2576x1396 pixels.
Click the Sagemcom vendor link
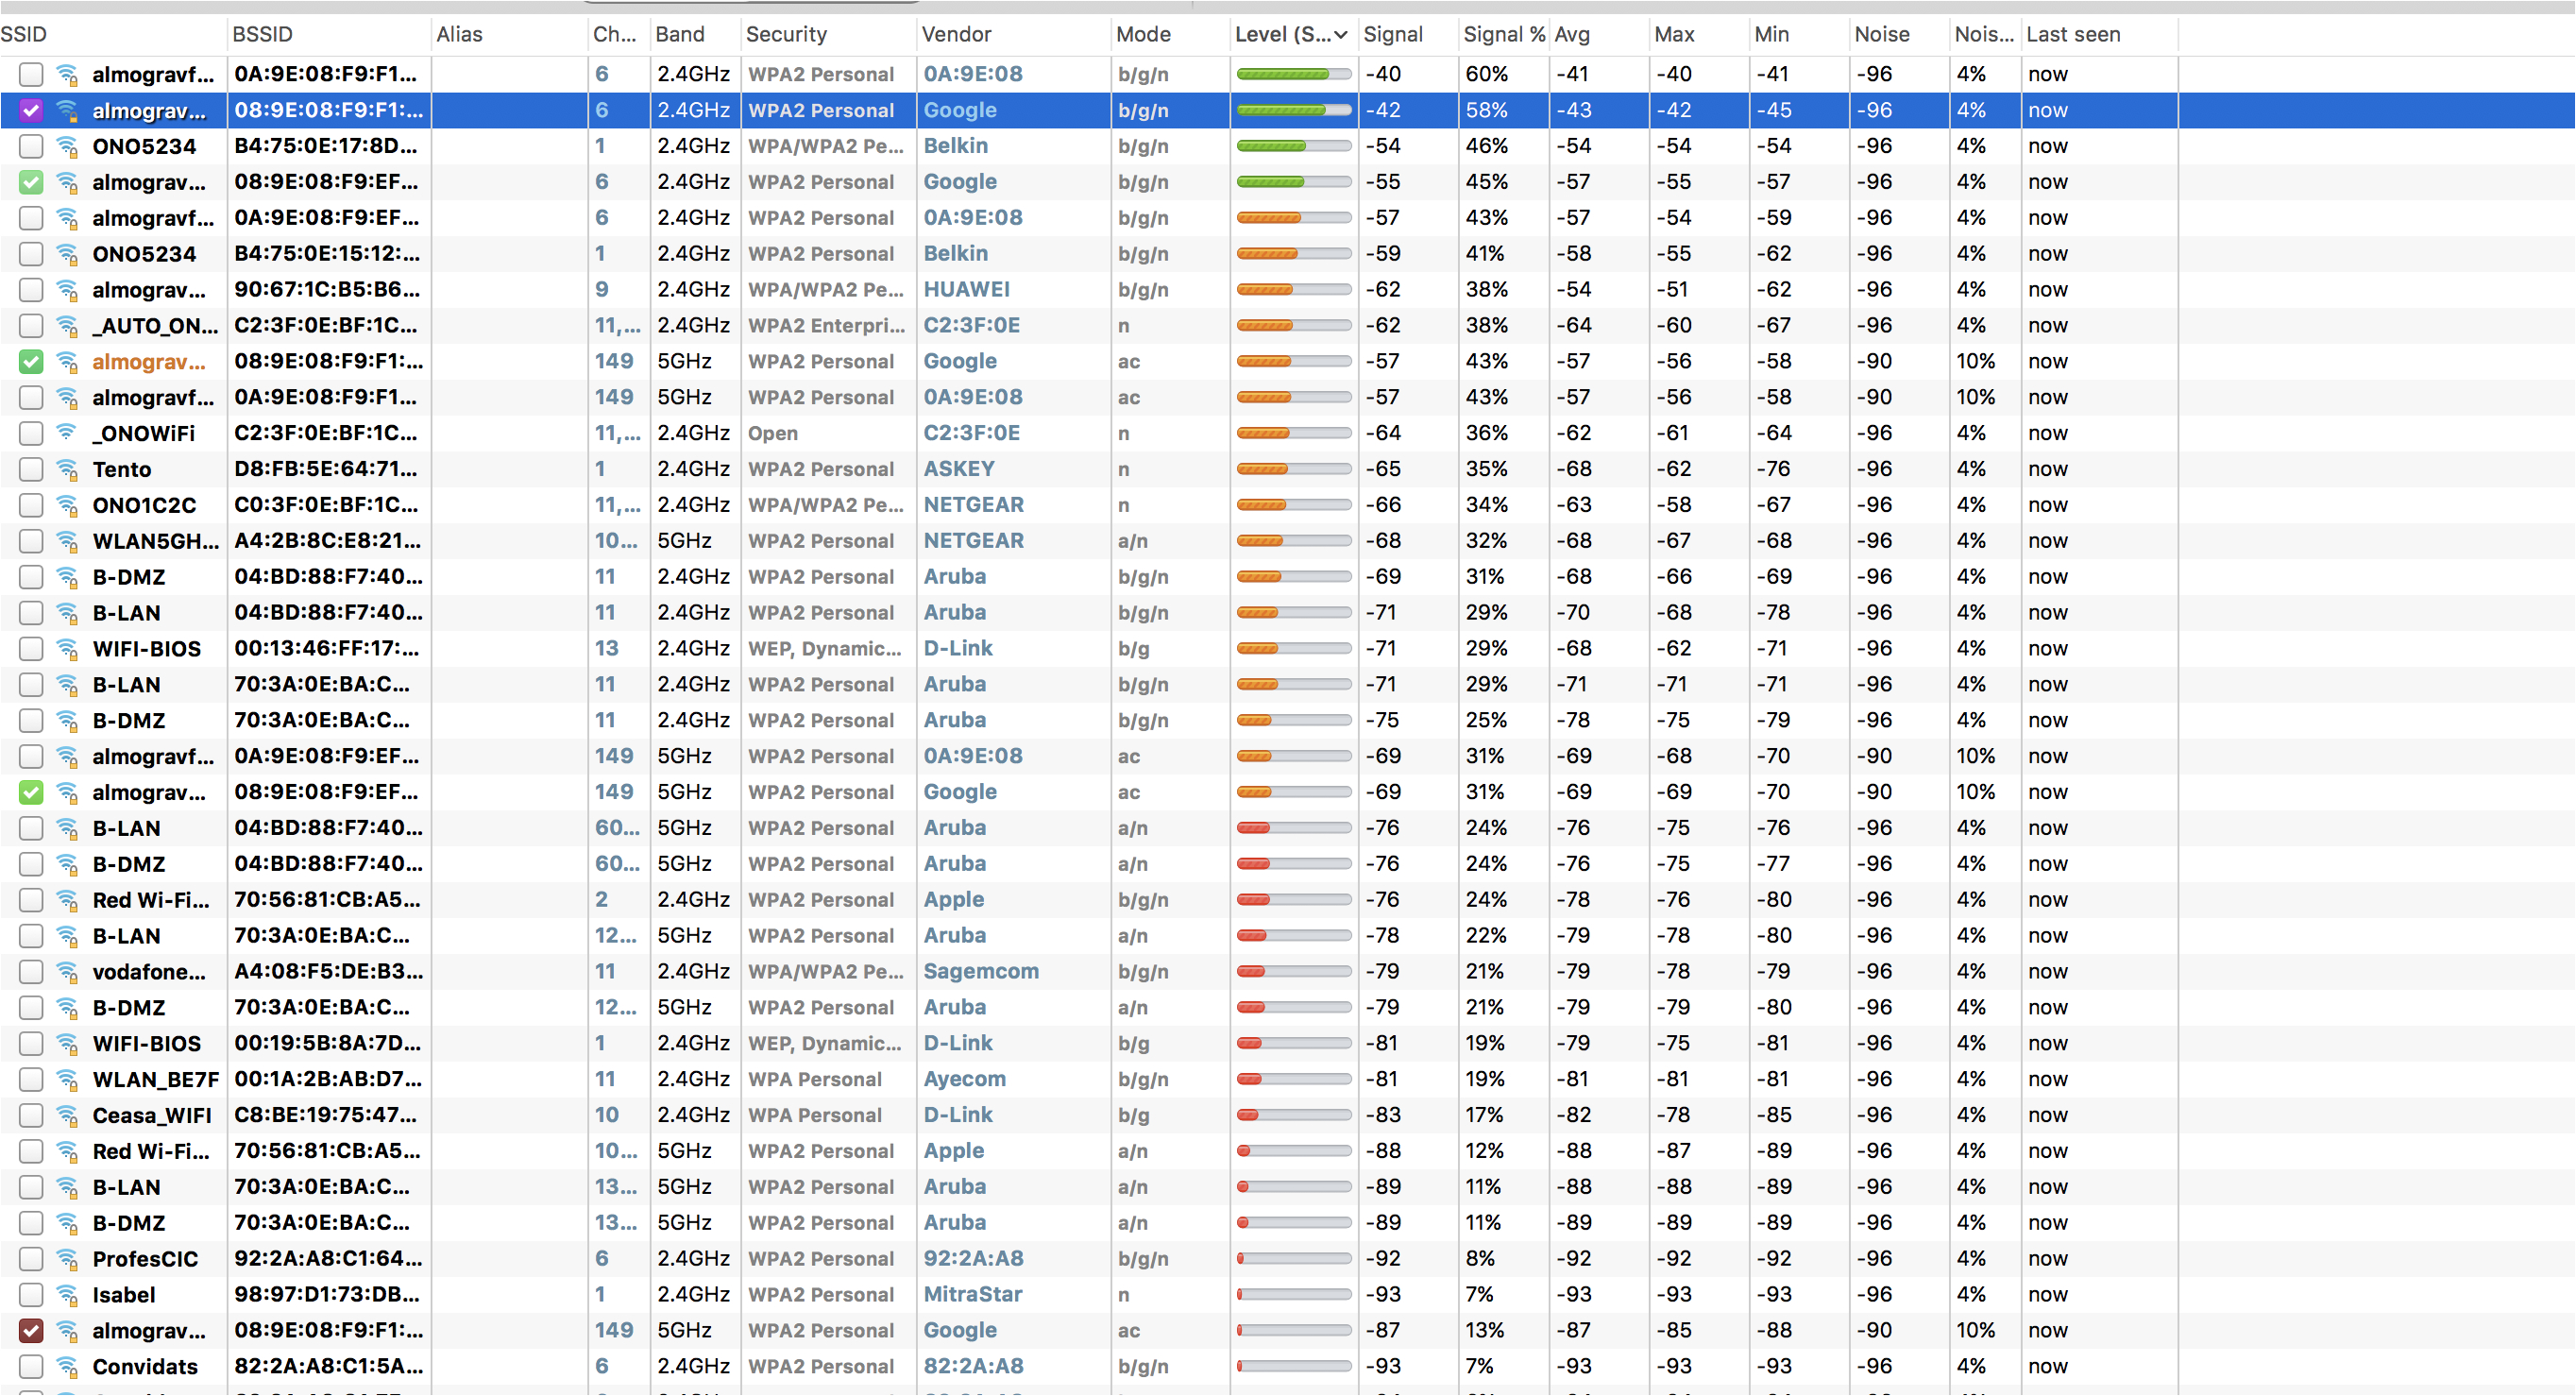(x=980, y=972)
